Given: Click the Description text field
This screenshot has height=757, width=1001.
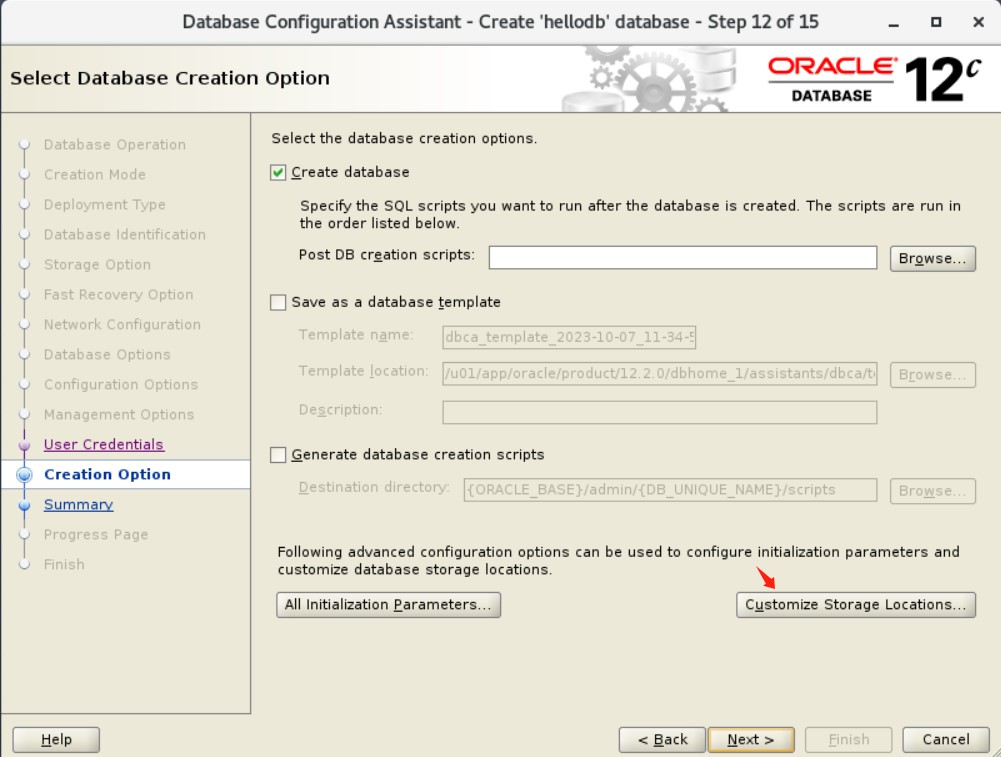Looking at the screenshot, I should [x=659, y=412].
